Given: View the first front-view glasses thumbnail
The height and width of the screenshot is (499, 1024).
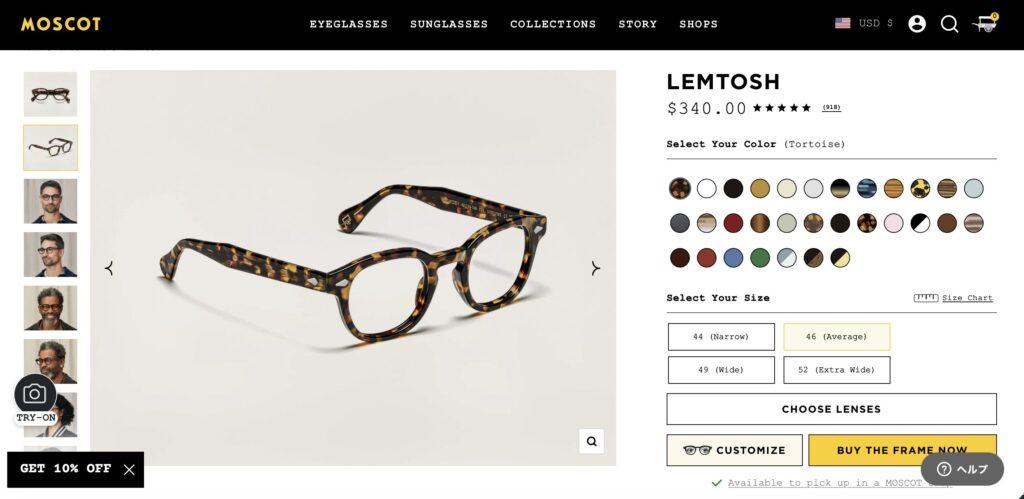Looking at the screenshot, I should tap(50, 94).
